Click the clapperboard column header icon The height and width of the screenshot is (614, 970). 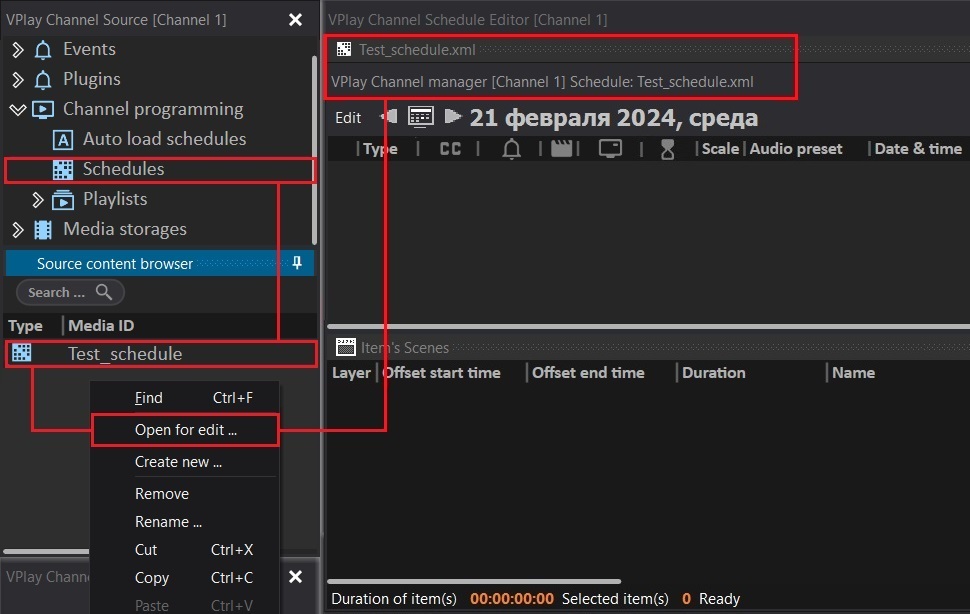(562, 148)
